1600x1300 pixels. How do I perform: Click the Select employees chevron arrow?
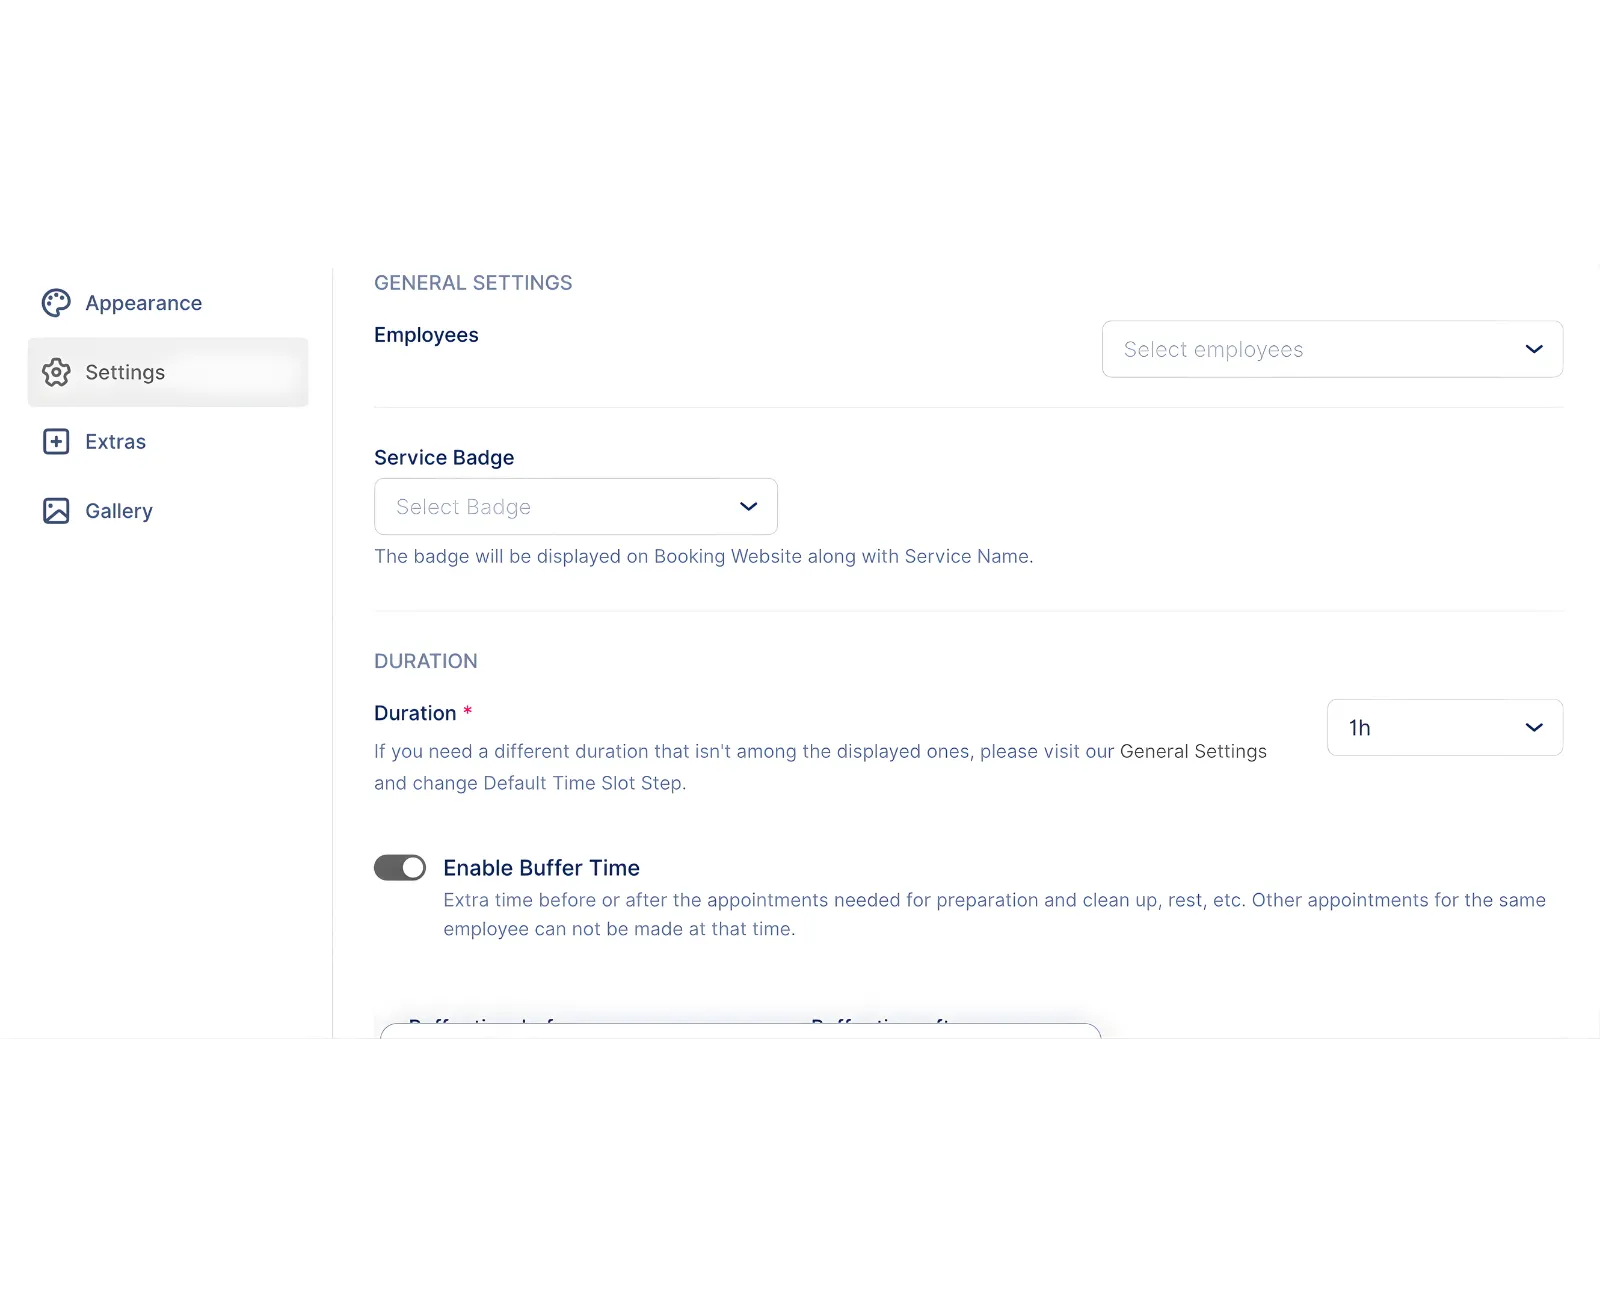[1534, 349]
